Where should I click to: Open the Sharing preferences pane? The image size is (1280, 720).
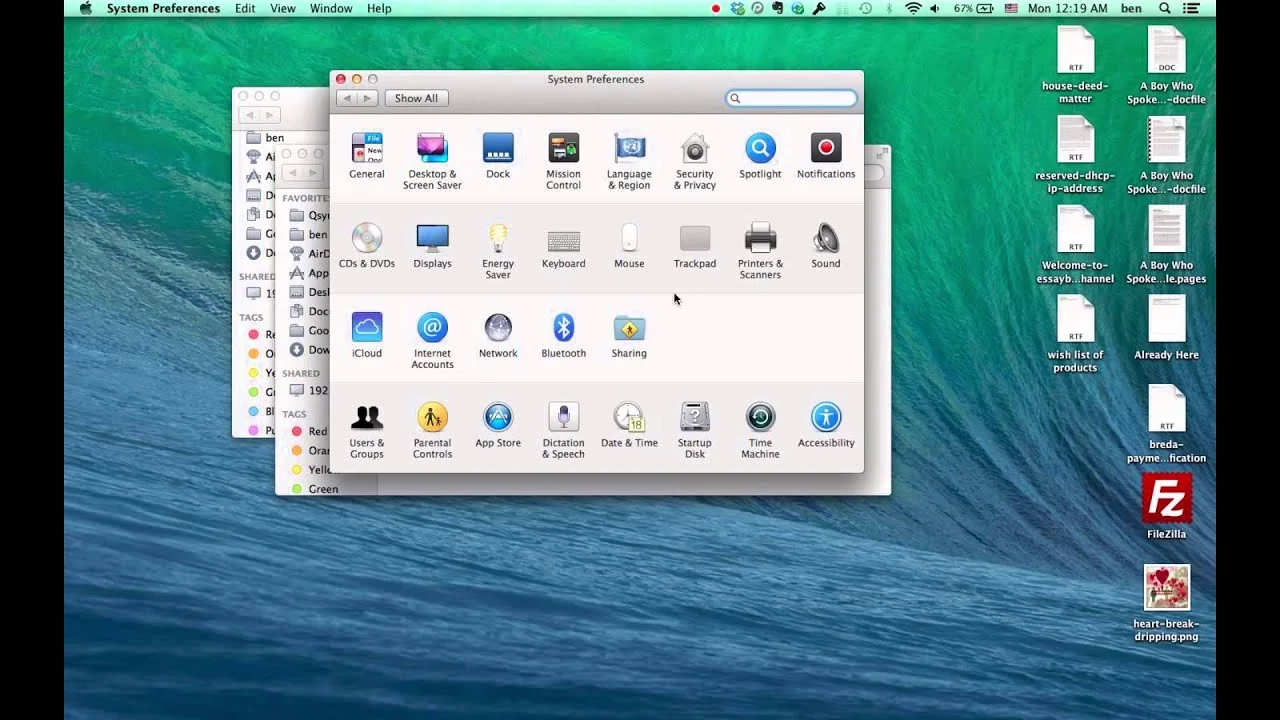point(629,335)
